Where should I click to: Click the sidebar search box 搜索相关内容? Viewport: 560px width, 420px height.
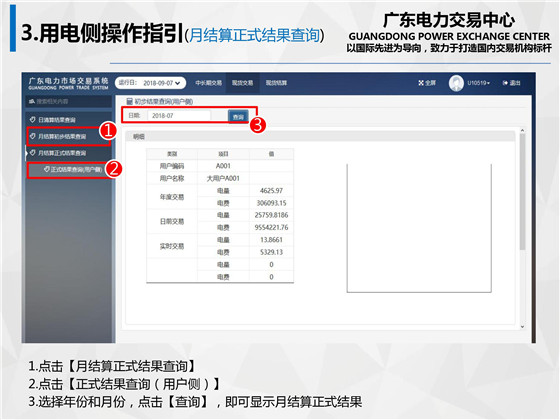[x=68, y=101]
